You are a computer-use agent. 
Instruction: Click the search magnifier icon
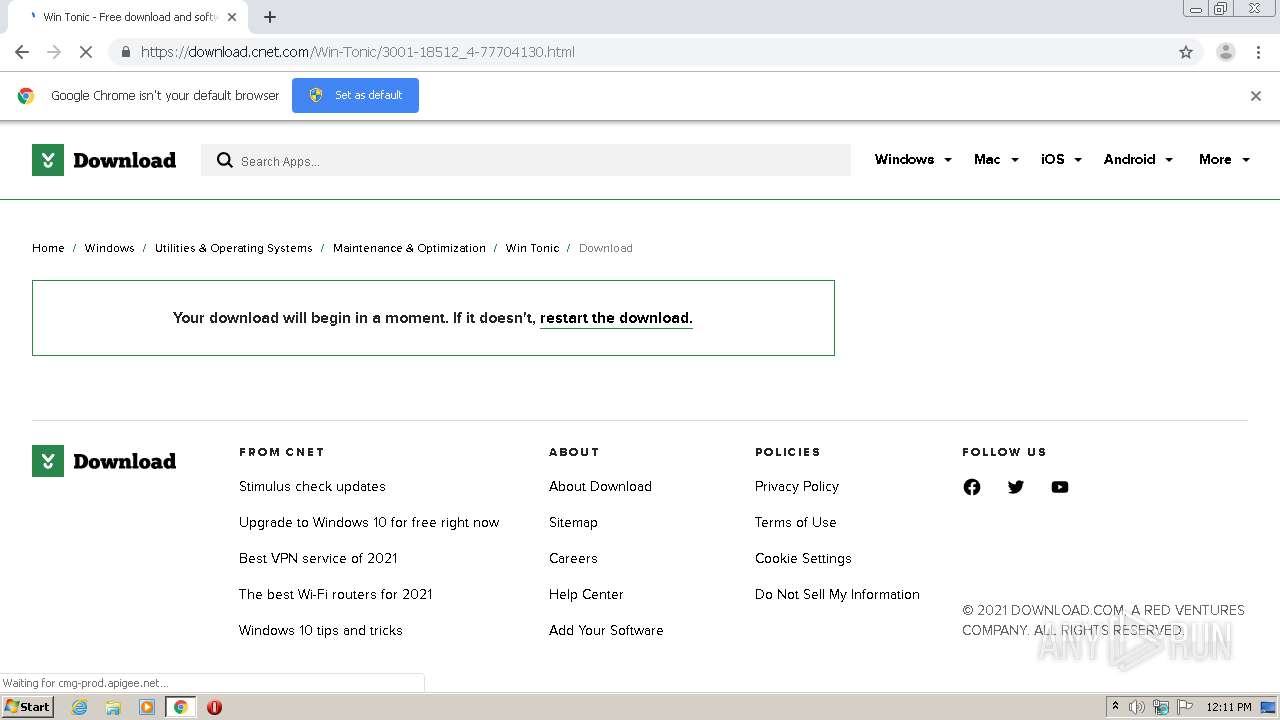225,160
